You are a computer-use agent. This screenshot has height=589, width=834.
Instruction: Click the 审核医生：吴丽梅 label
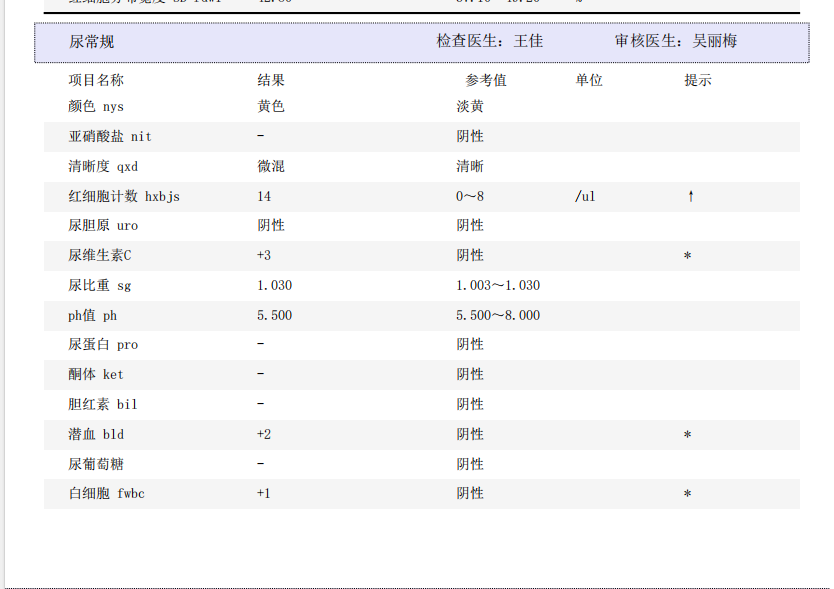point(676,42)
